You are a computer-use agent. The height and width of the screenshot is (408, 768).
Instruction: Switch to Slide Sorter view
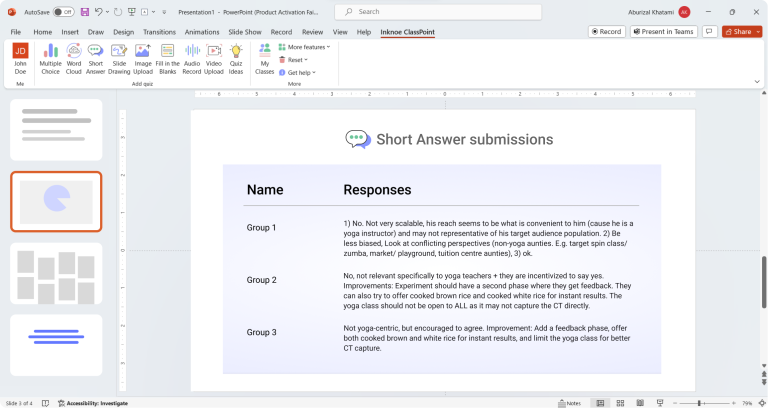pos(622,403)
